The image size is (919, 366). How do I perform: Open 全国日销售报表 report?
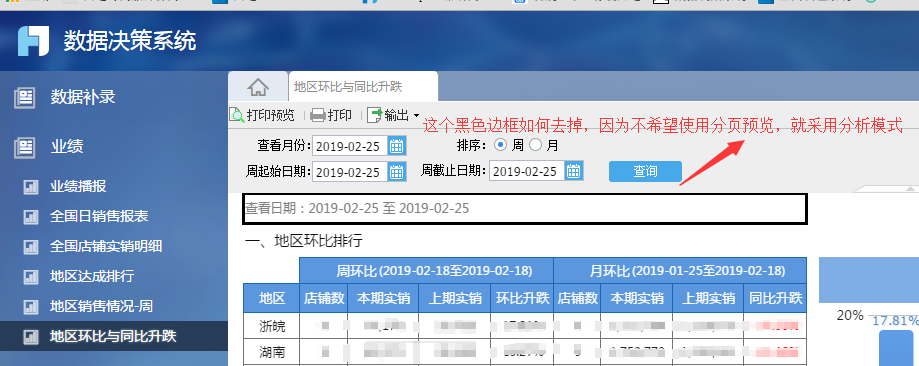(98, 217)
